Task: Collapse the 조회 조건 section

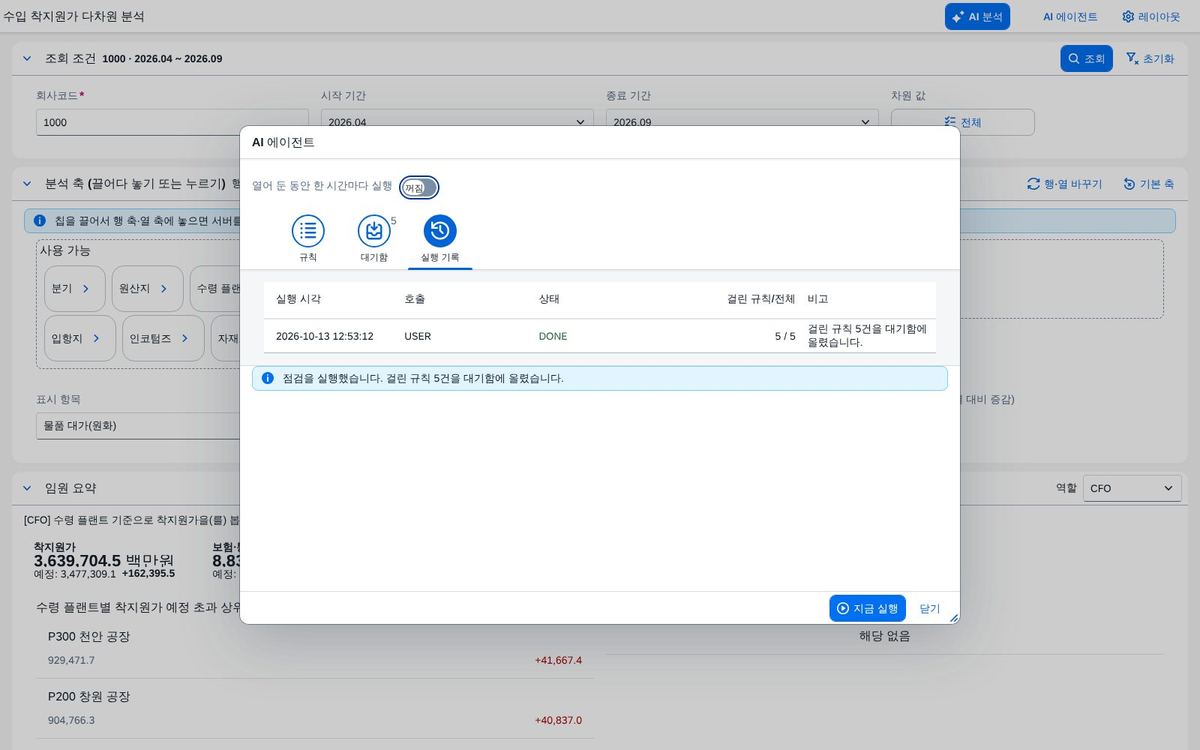Action: (x=27, y=59)
